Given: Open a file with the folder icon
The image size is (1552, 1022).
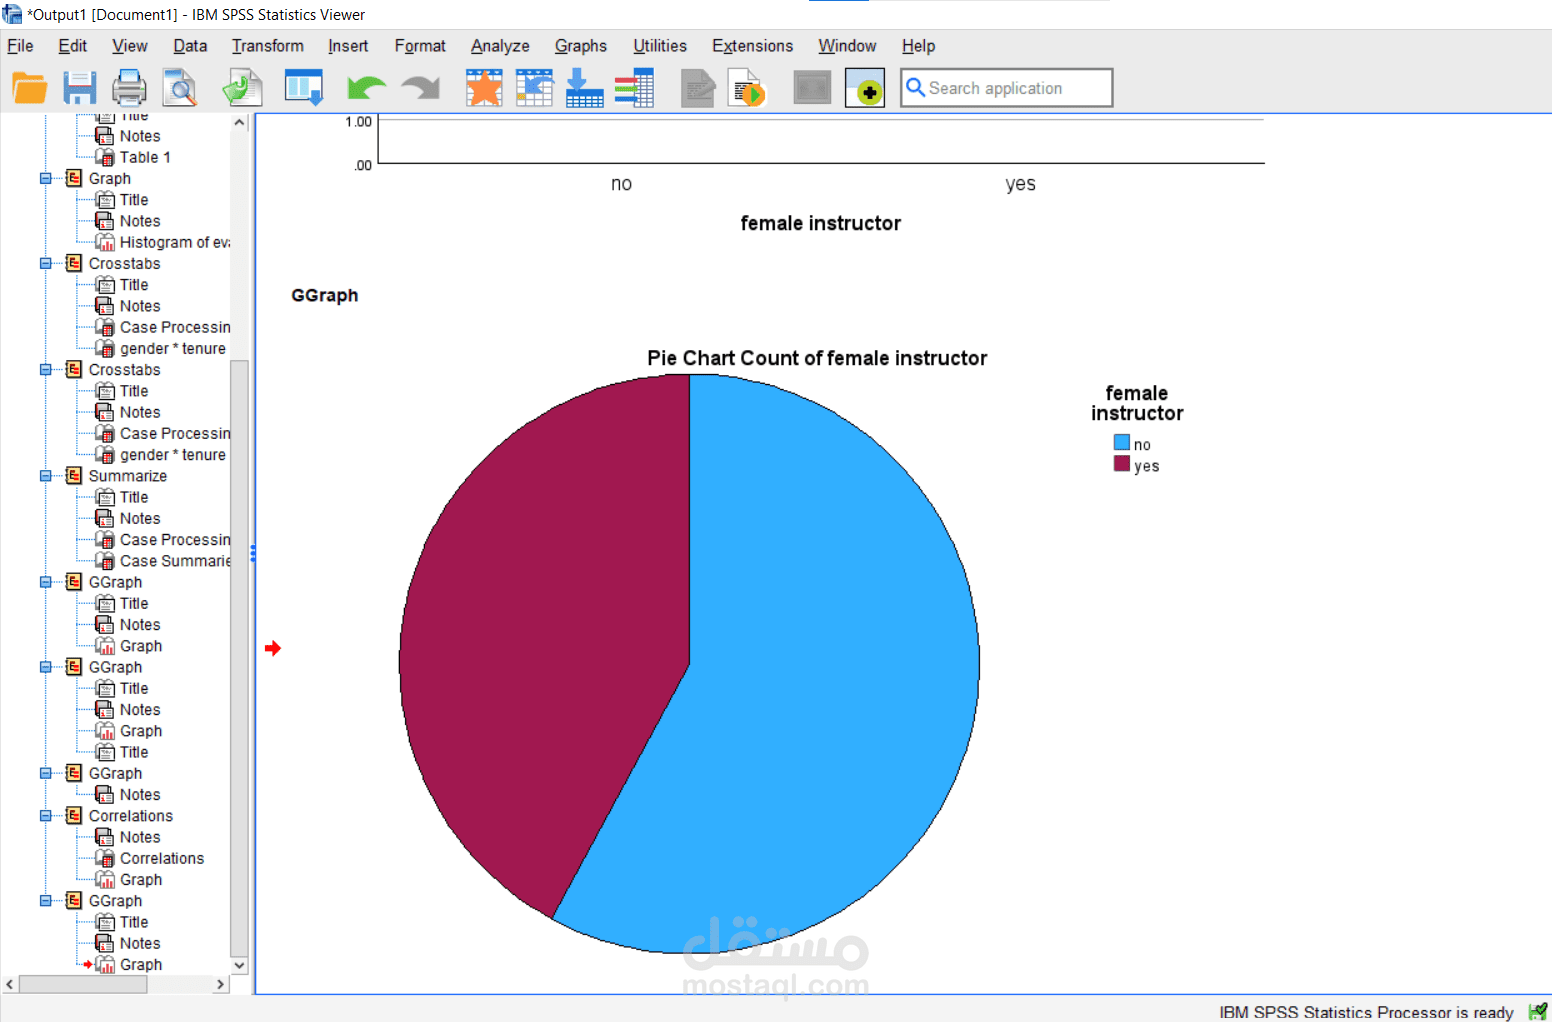Looking at the screenshot, I should click(x=29, y=88).
